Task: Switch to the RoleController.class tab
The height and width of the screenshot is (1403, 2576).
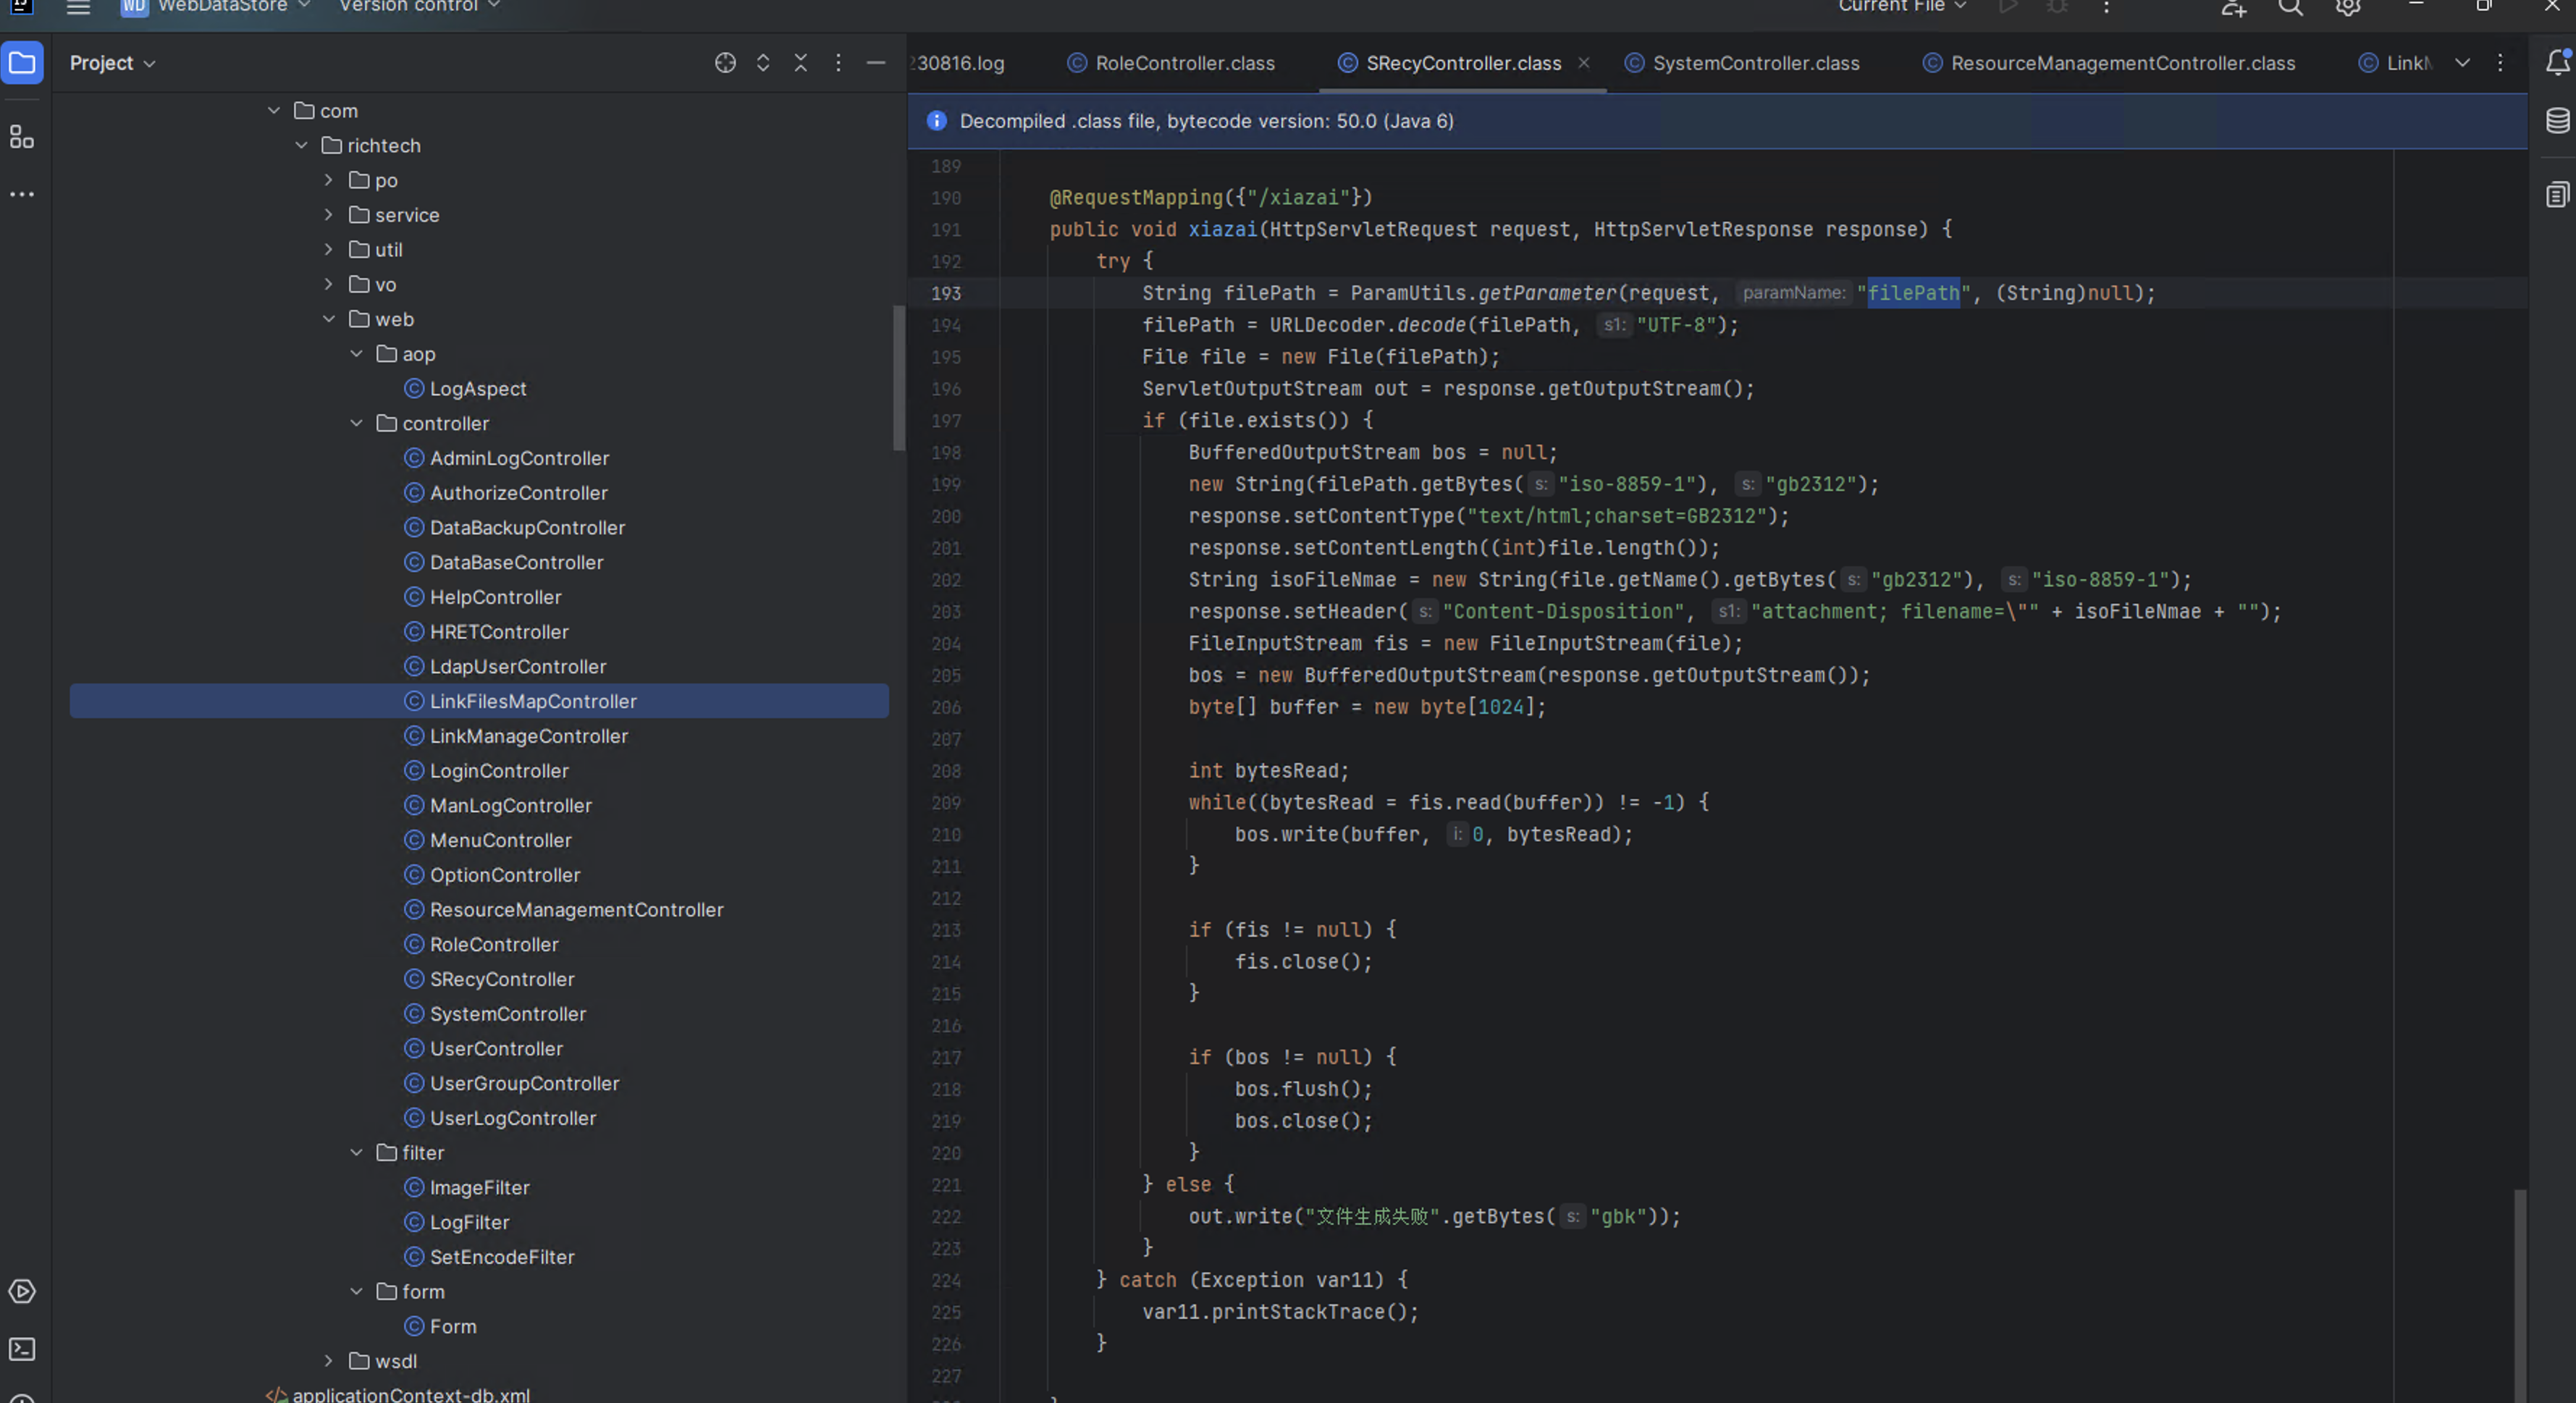Action: 1184,63
